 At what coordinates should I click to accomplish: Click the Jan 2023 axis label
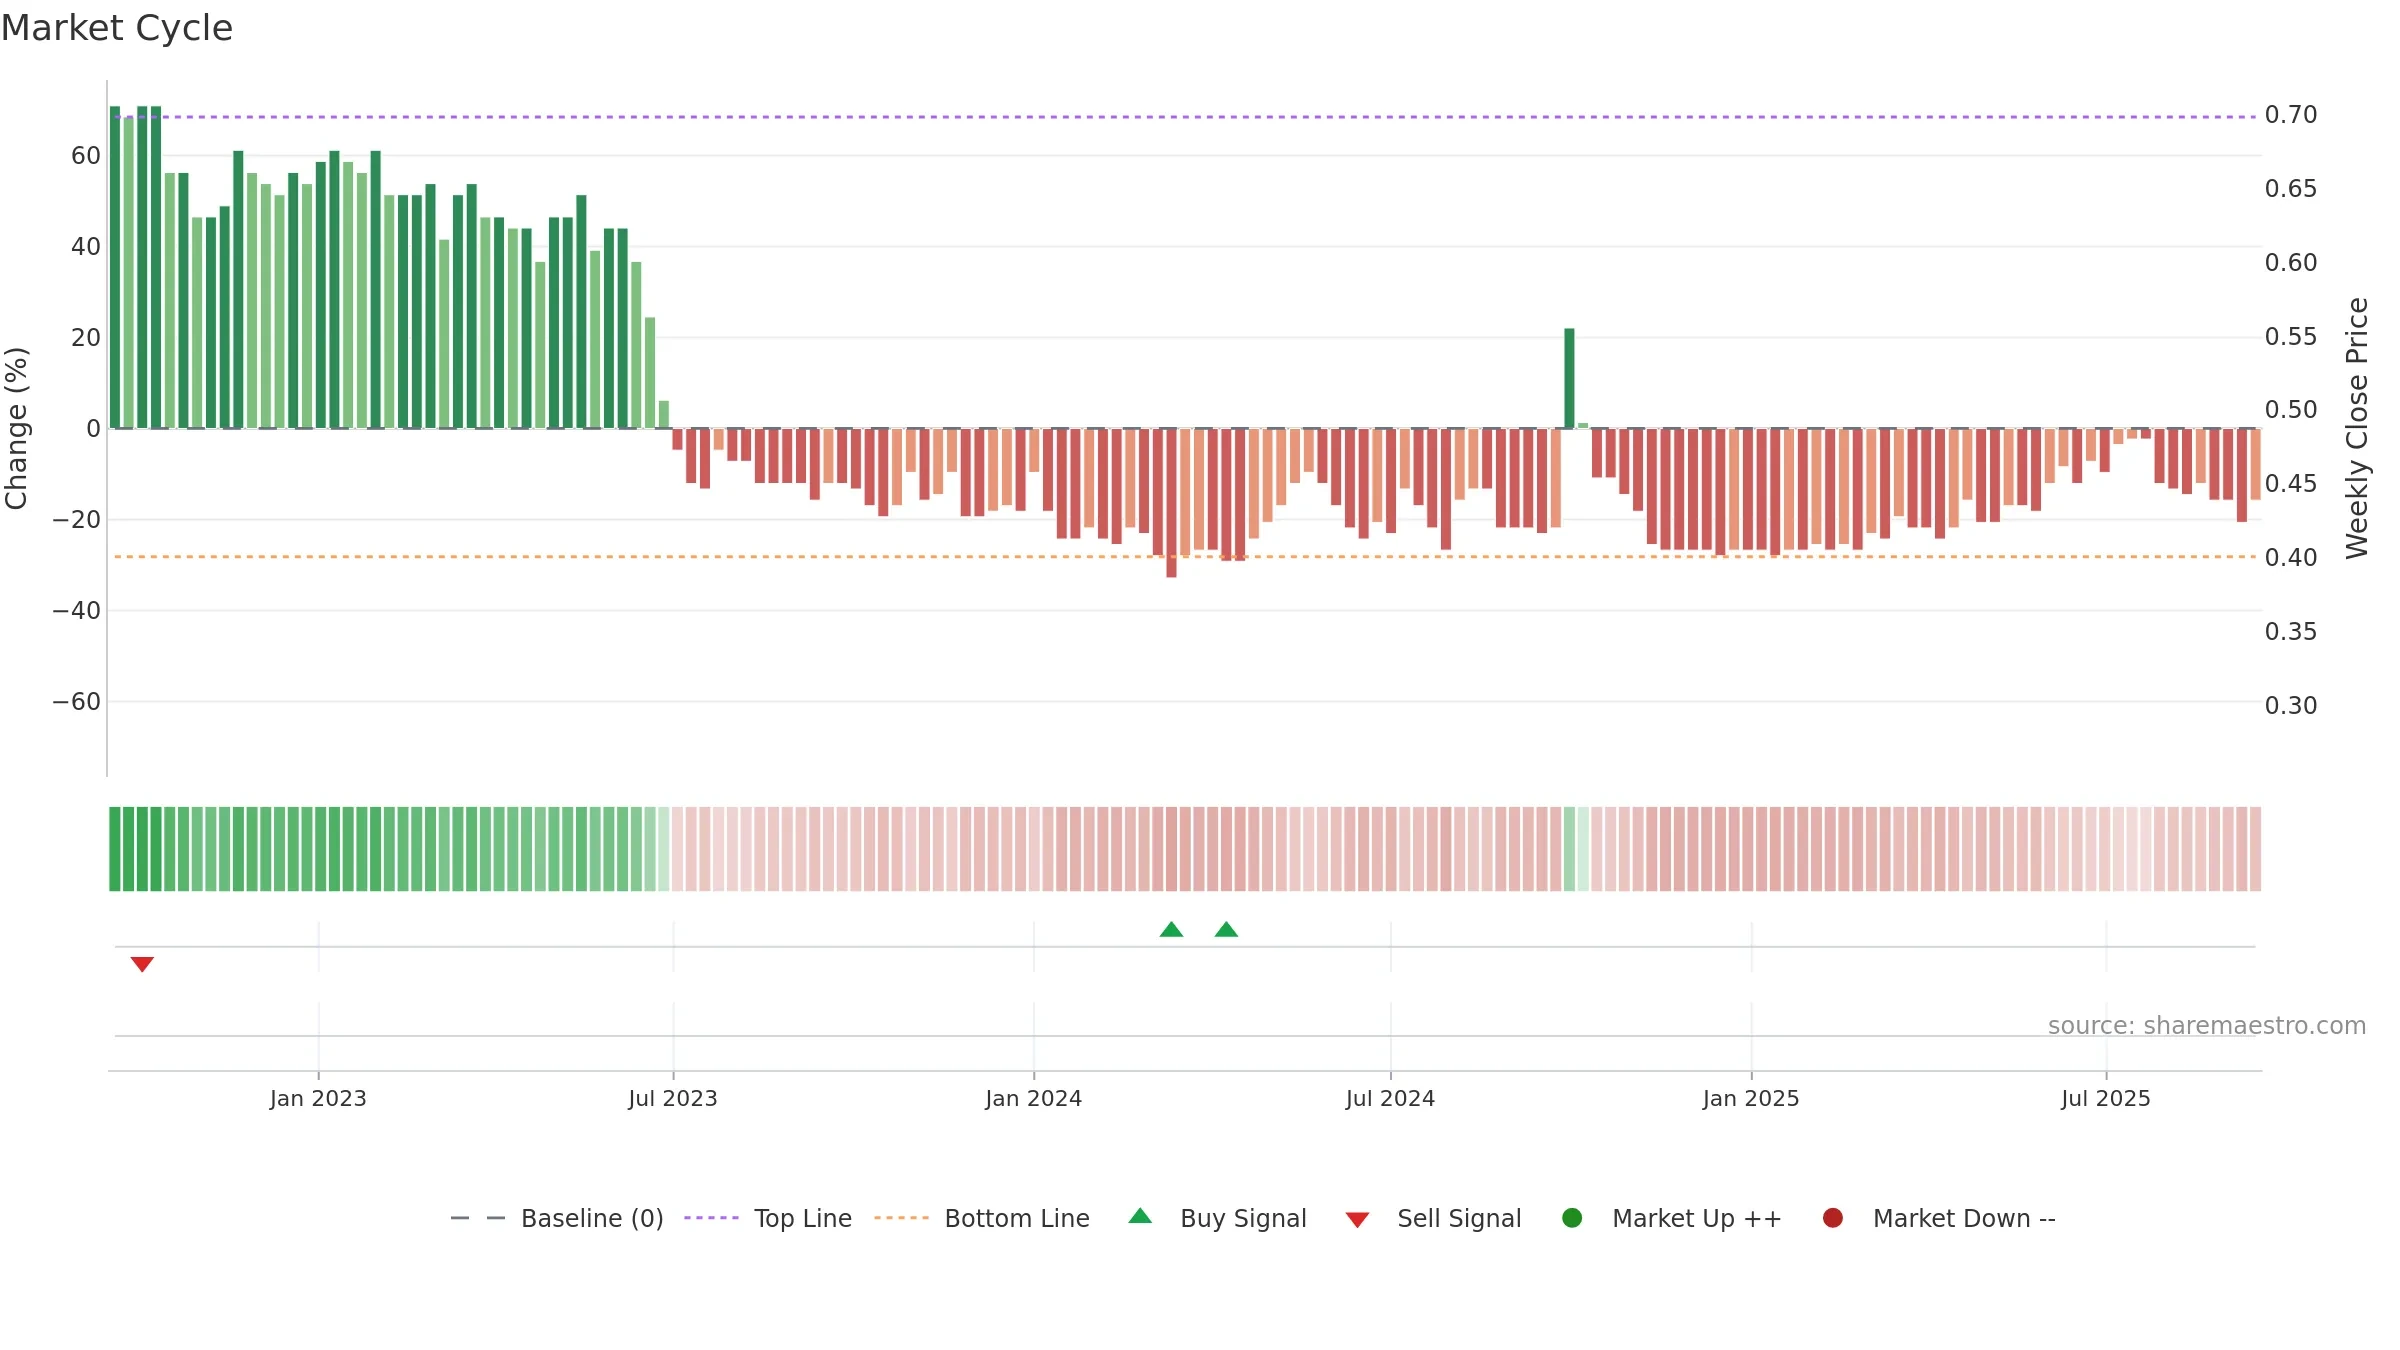point(318,1099)
